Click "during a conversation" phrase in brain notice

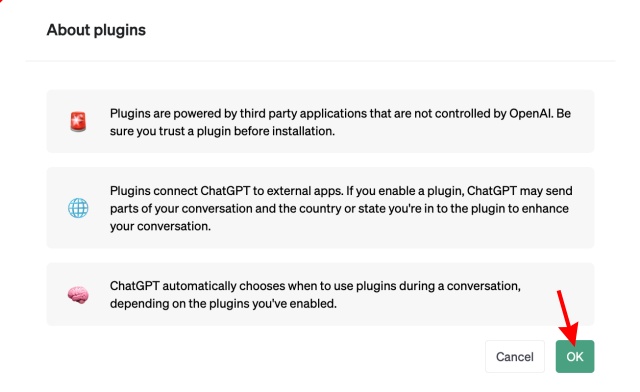click(460, 286)
